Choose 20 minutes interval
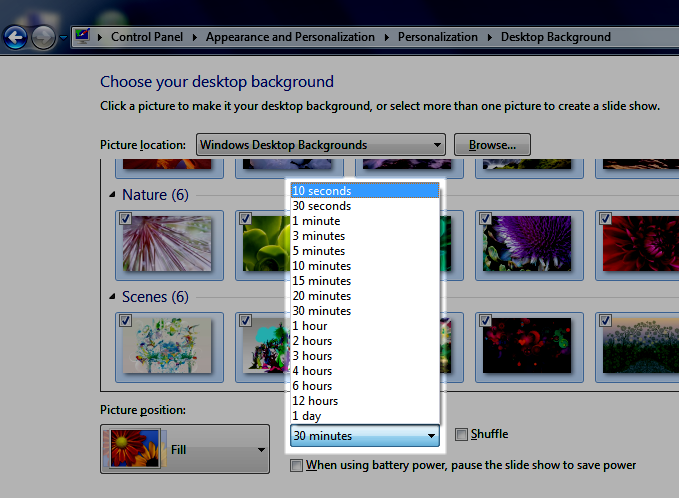679x498 pixels. pos(365,296)
